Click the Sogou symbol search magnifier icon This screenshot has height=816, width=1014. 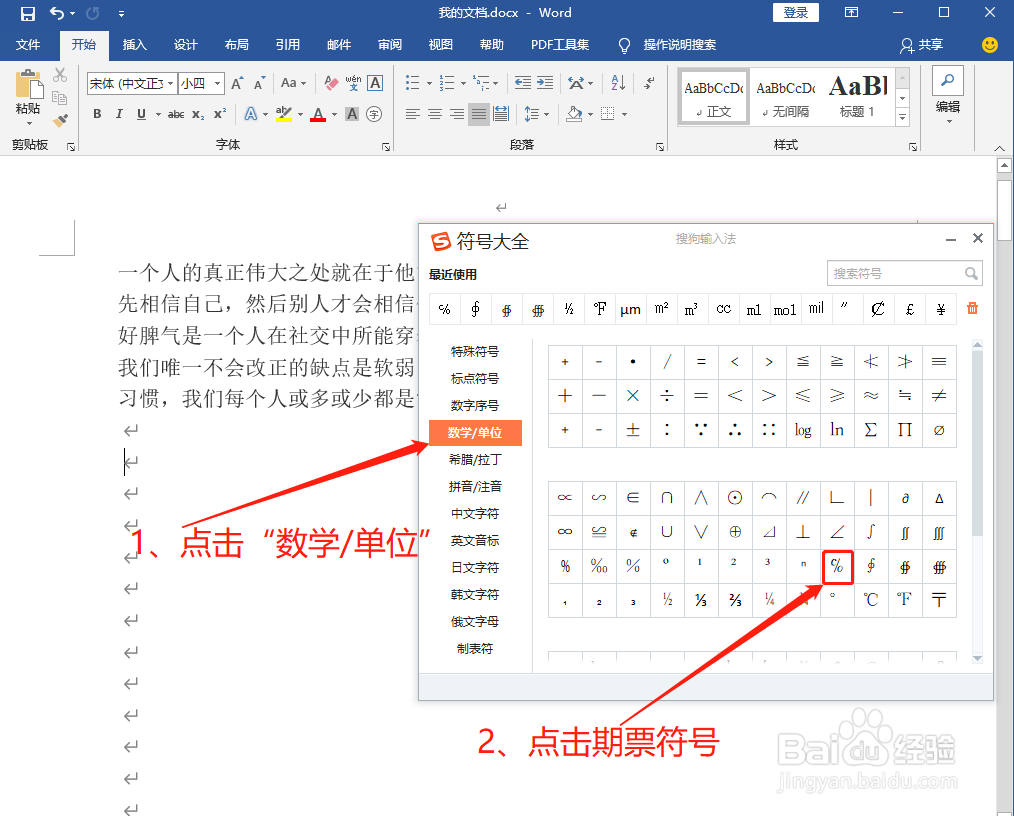coord(969,272)
